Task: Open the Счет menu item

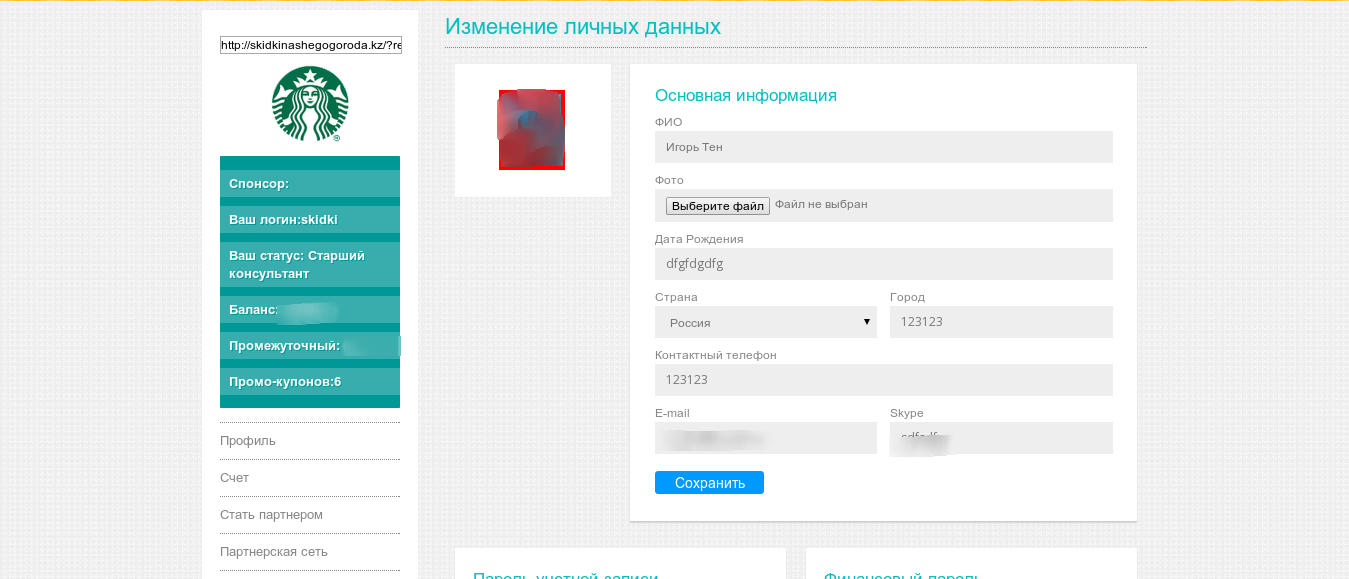Action: [235, 478]
